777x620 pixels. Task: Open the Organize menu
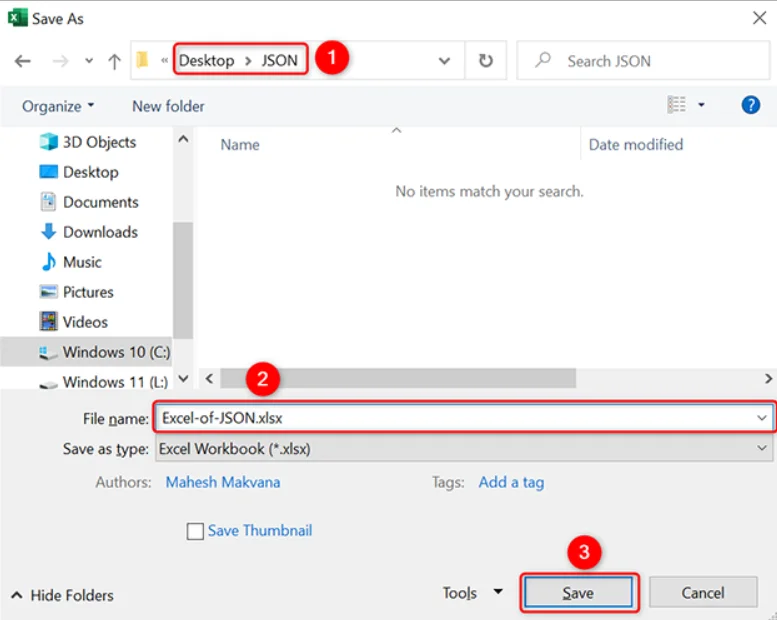tap(58, 106)
